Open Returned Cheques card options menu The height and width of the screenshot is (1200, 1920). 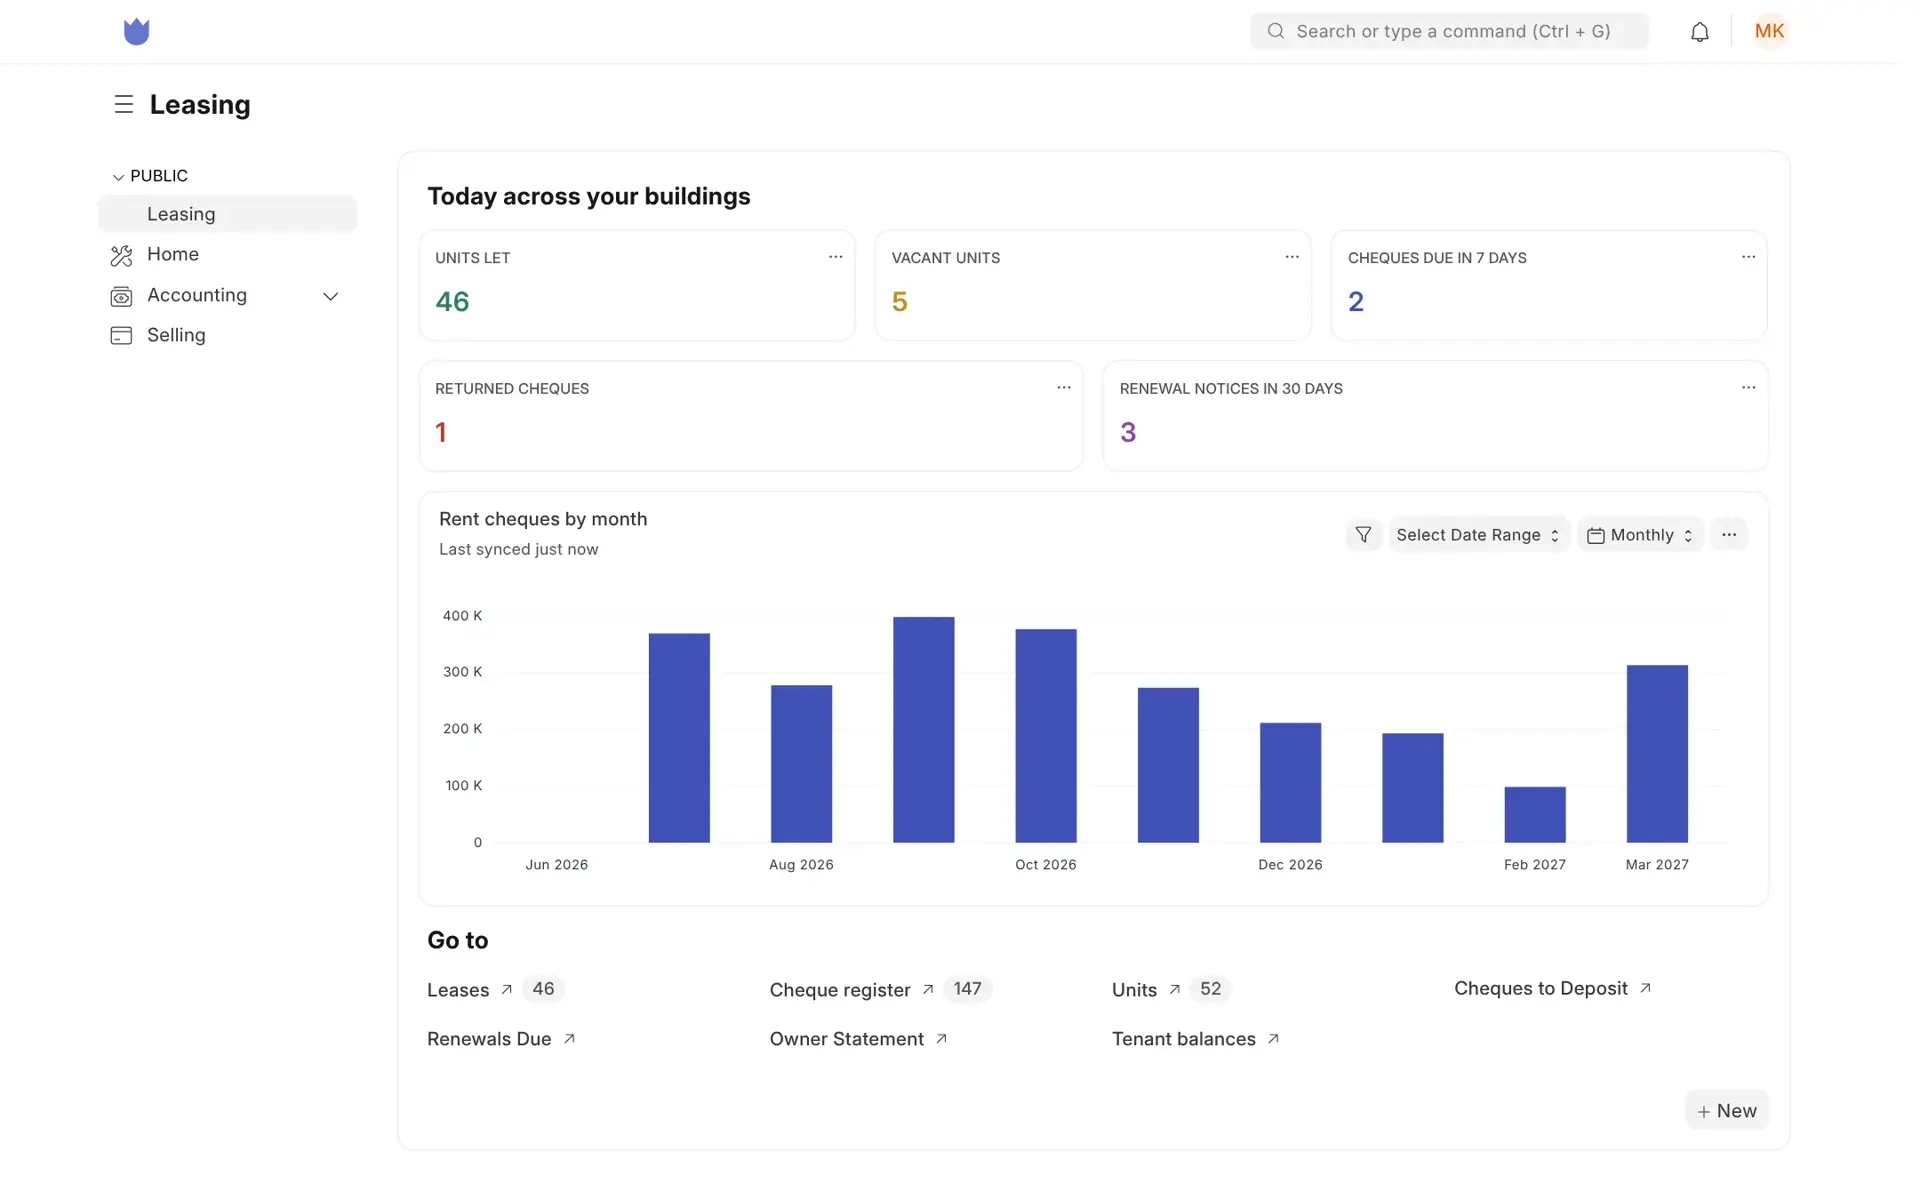pos(1063,388)
